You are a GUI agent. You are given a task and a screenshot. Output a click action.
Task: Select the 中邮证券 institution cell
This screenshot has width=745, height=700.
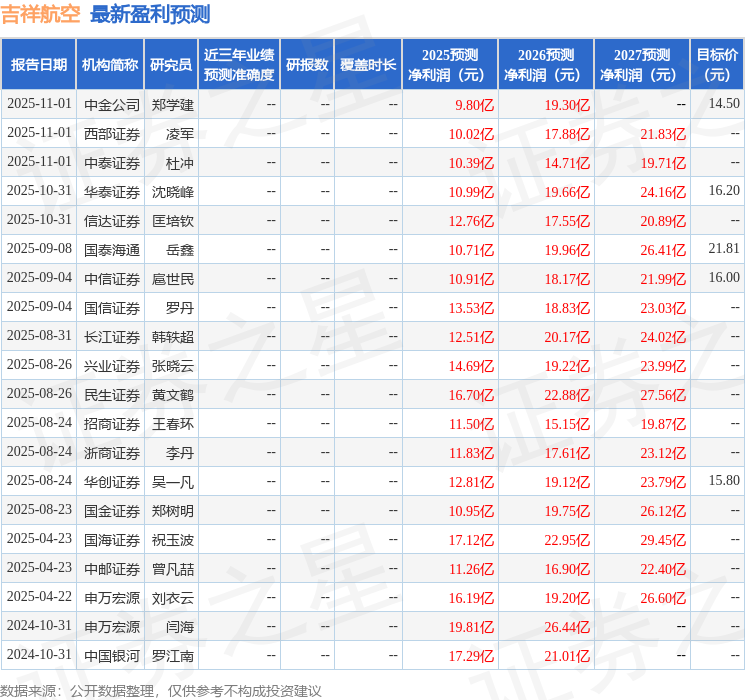[112, 569]
